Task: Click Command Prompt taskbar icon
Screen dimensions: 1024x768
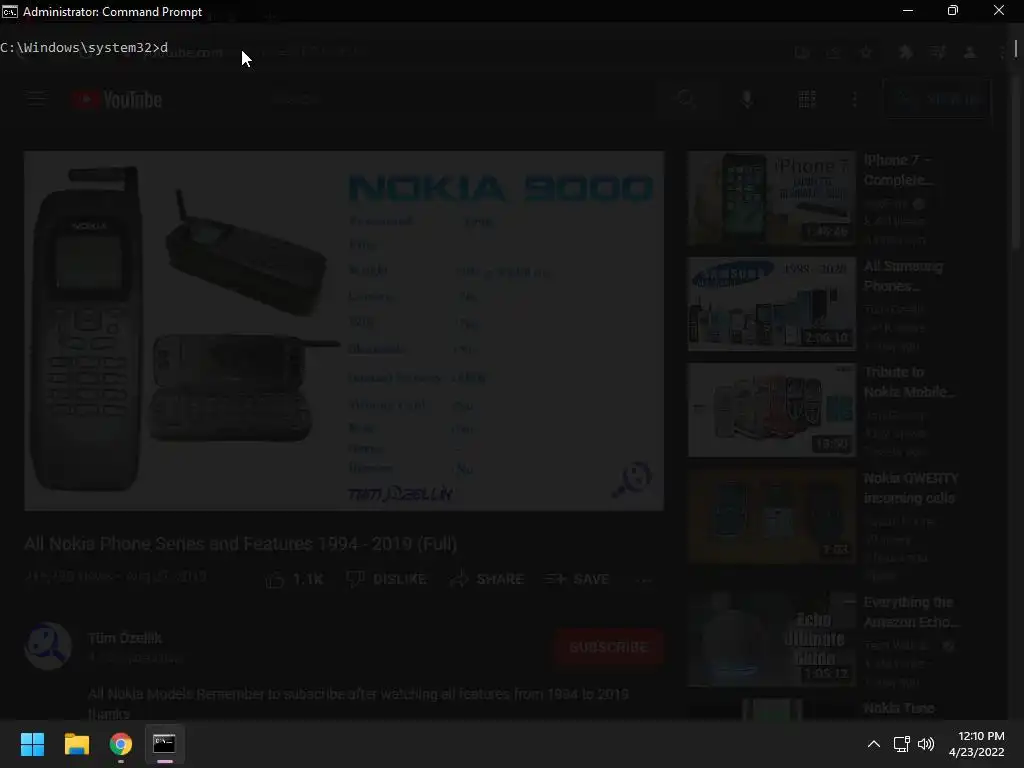Action: point(165,744)
